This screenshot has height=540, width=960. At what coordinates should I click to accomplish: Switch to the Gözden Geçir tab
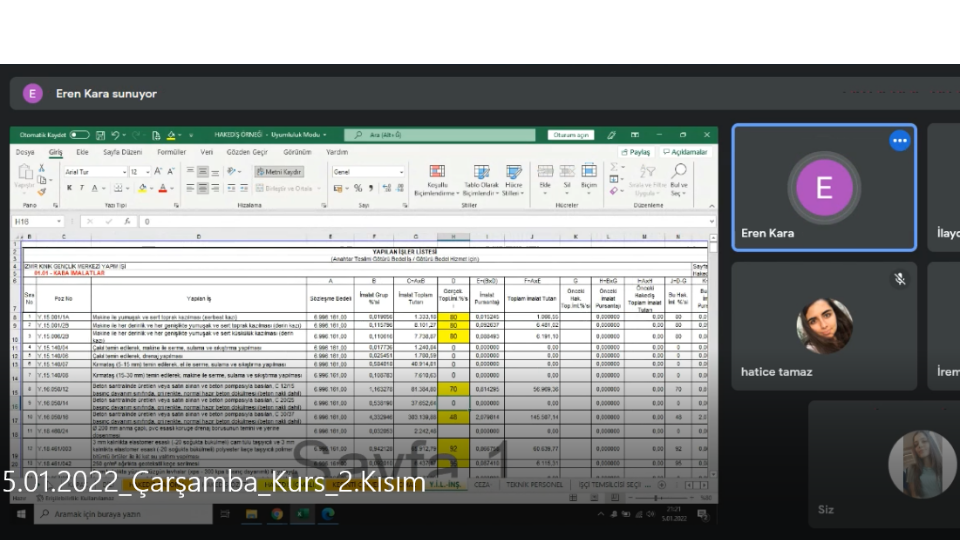point(247,152)
